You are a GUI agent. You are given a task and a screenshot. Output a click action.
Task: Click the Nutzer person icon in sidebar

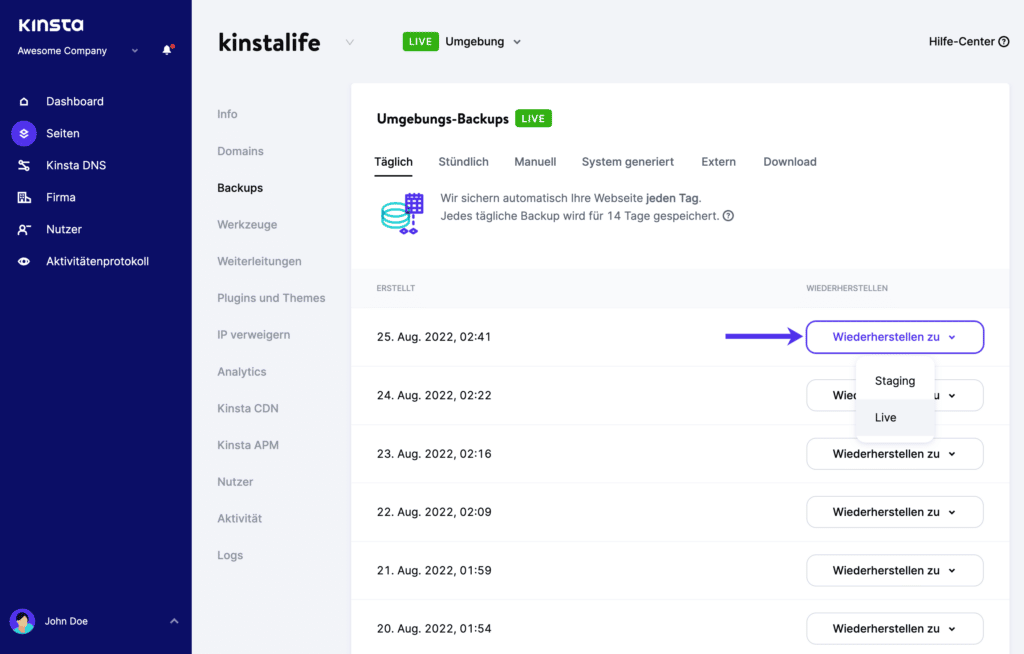pyautogui.click(x=24, y=229)
